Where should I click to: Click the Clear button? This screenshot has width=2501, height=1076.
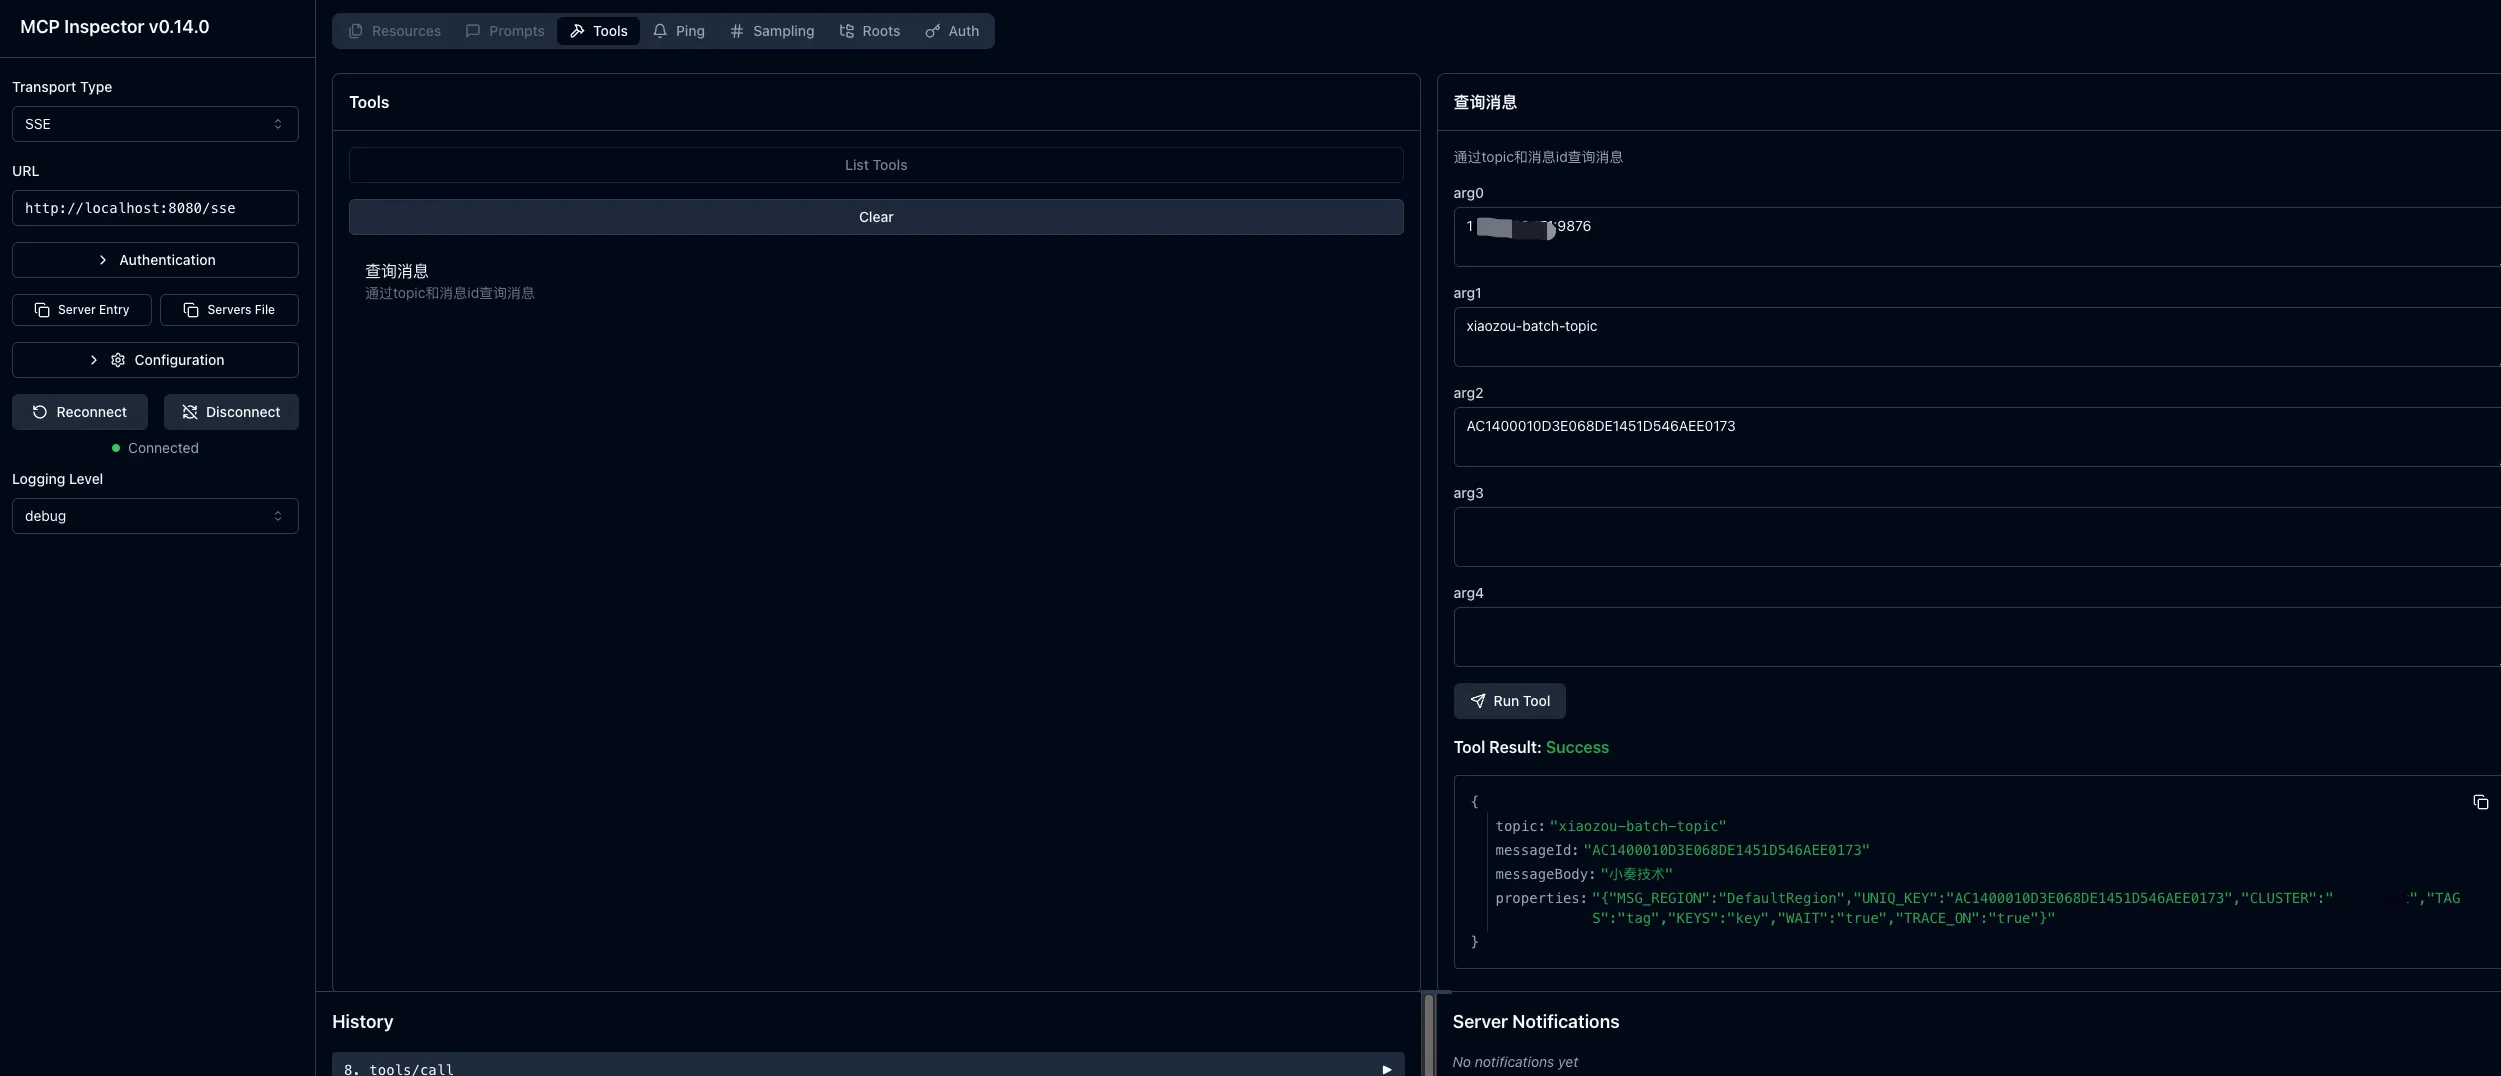coord(876,217)
